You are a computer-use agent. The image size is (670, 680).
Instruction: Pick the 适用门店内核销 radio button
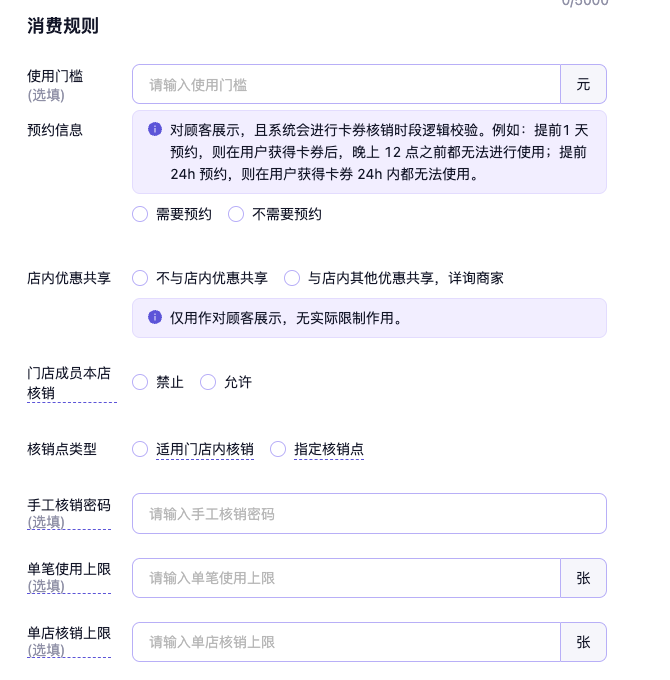(140, 450)
